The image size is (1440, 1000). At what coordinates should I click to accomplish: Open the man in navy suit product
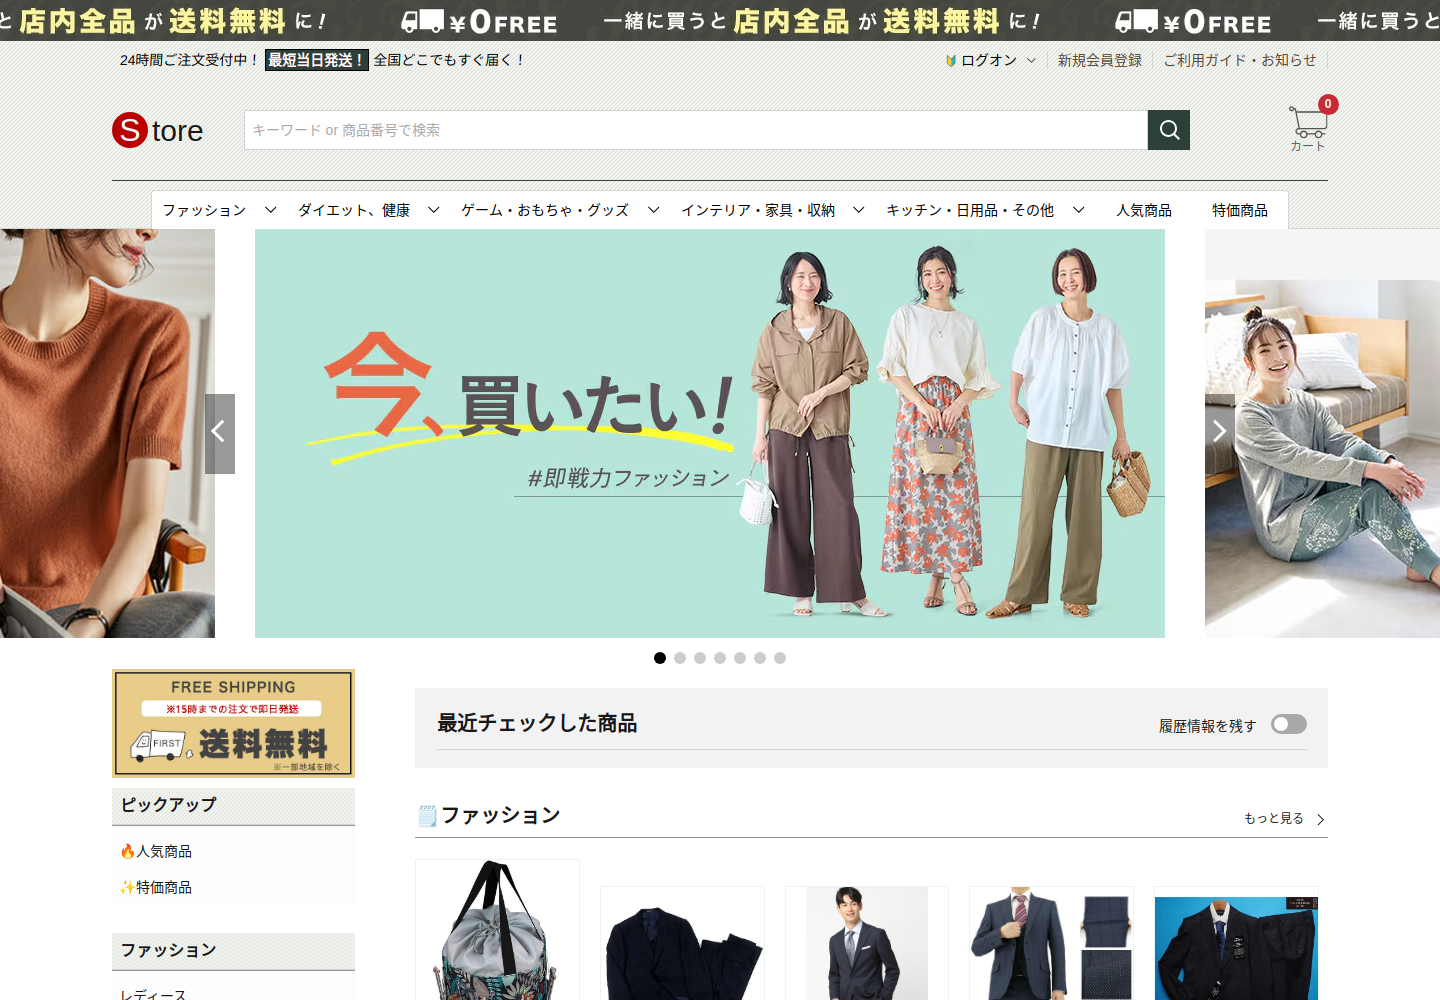tap(867, 943)
